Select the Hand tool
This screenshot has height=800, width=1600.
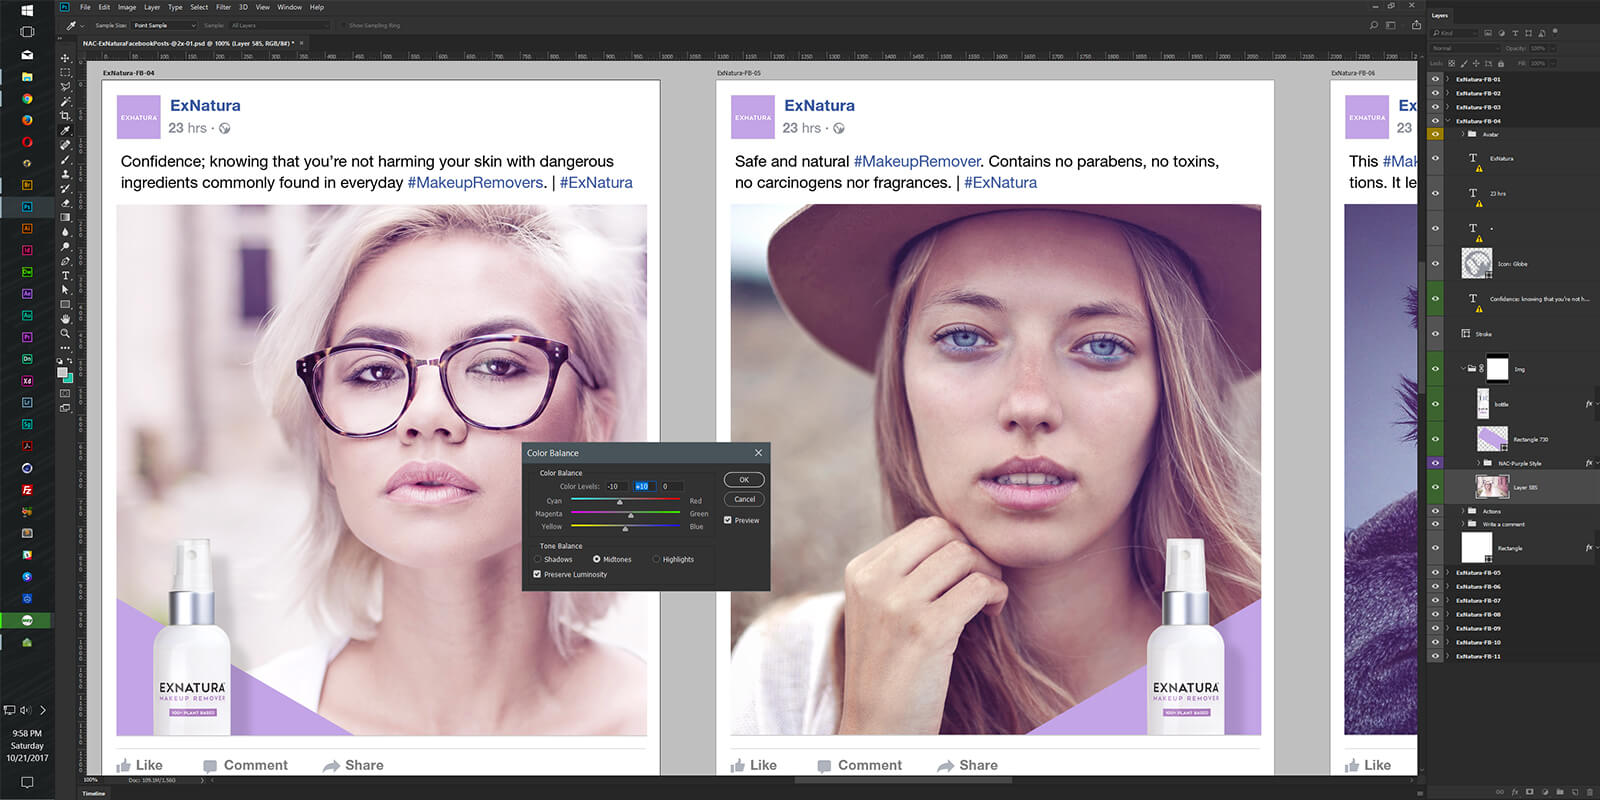click(65, 318)
